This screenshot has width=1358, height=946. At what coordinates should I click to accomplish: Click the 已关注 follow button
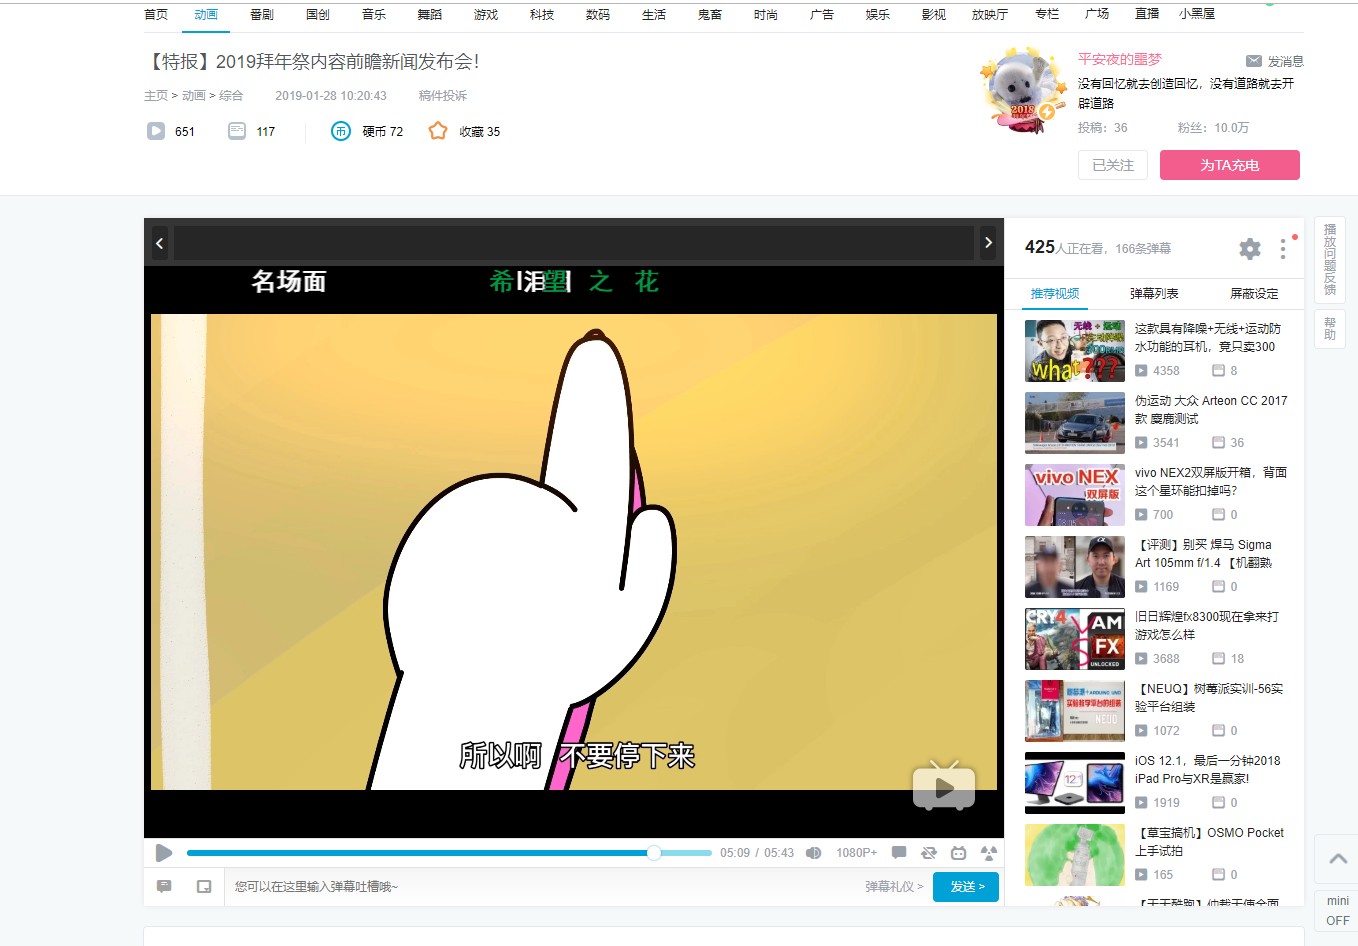[1113, 165]
